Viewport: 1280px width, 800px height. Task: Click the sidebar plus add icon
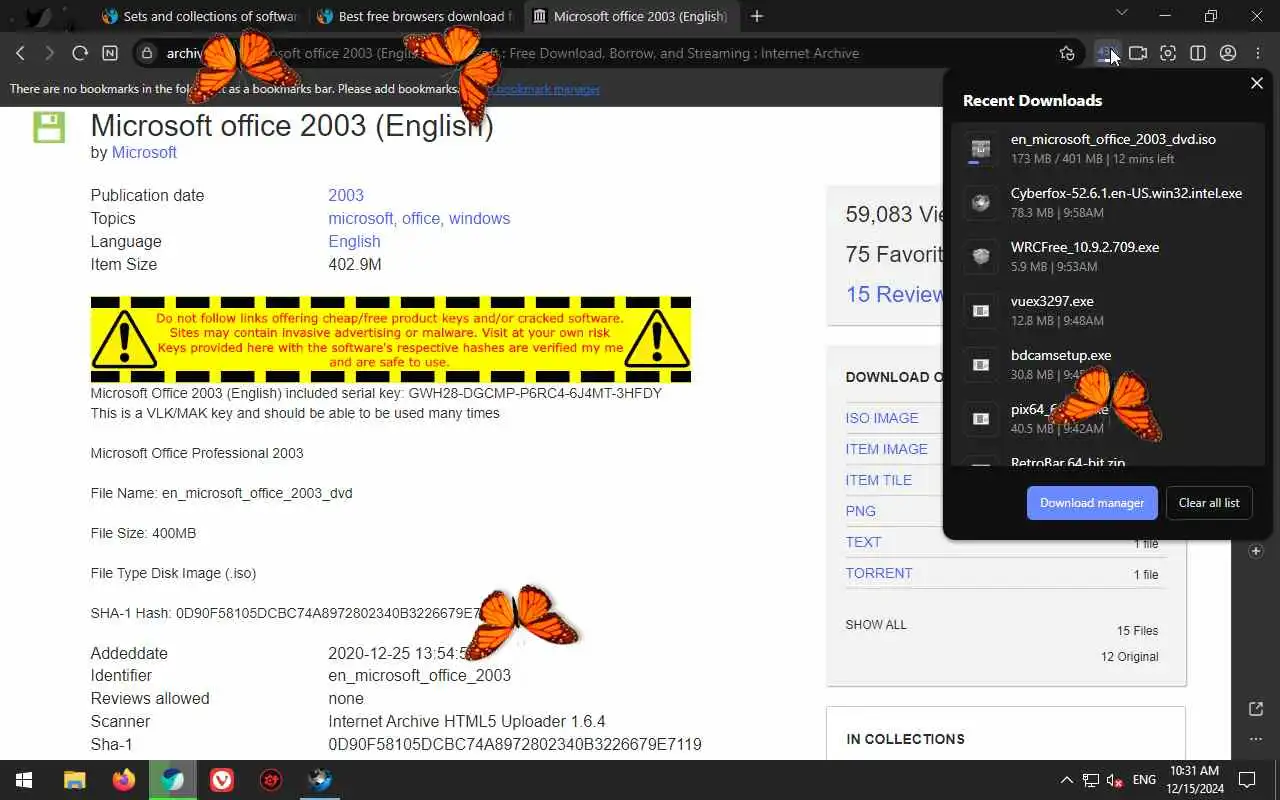pos(1256,551)
